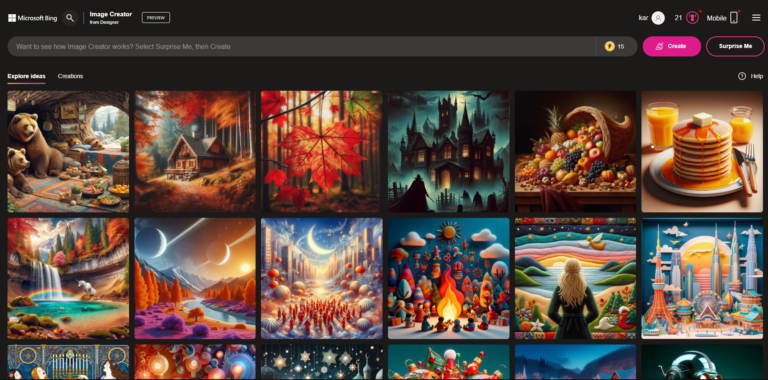Open the paper-craft city skyline image
Screen dimensions: 768x380
coord(702,279)
